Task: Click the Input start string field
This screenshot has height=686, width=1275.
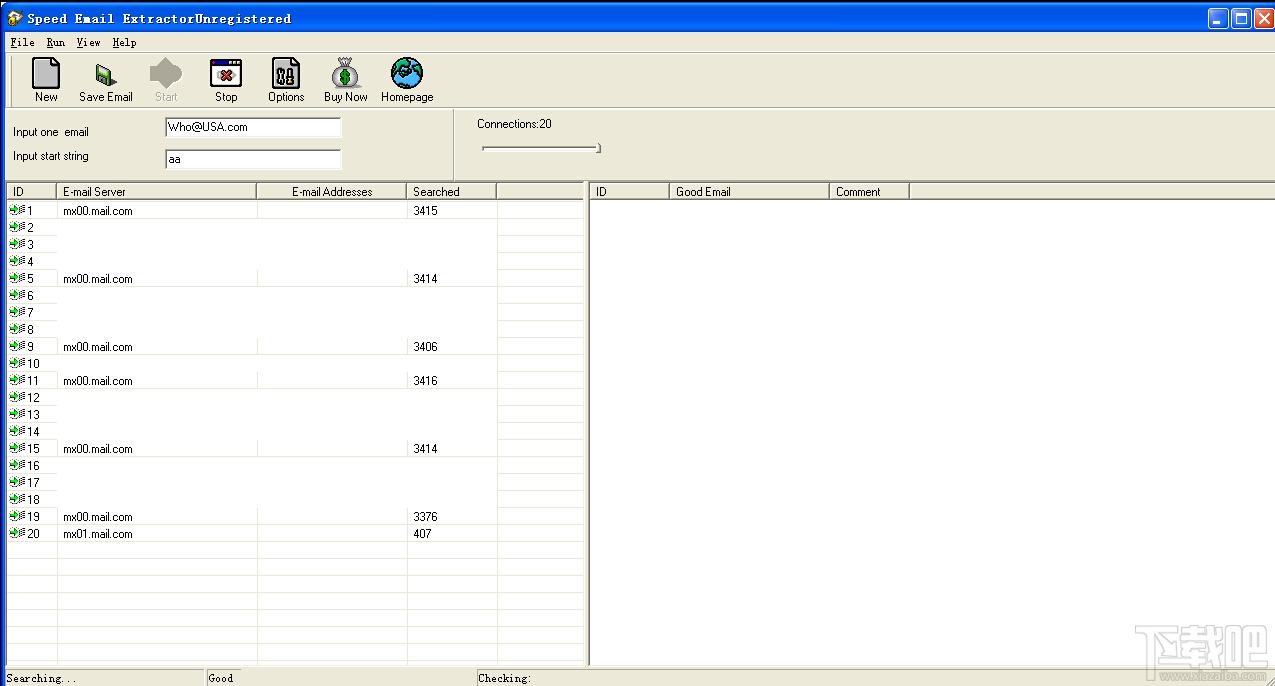Action: [253, 159]
